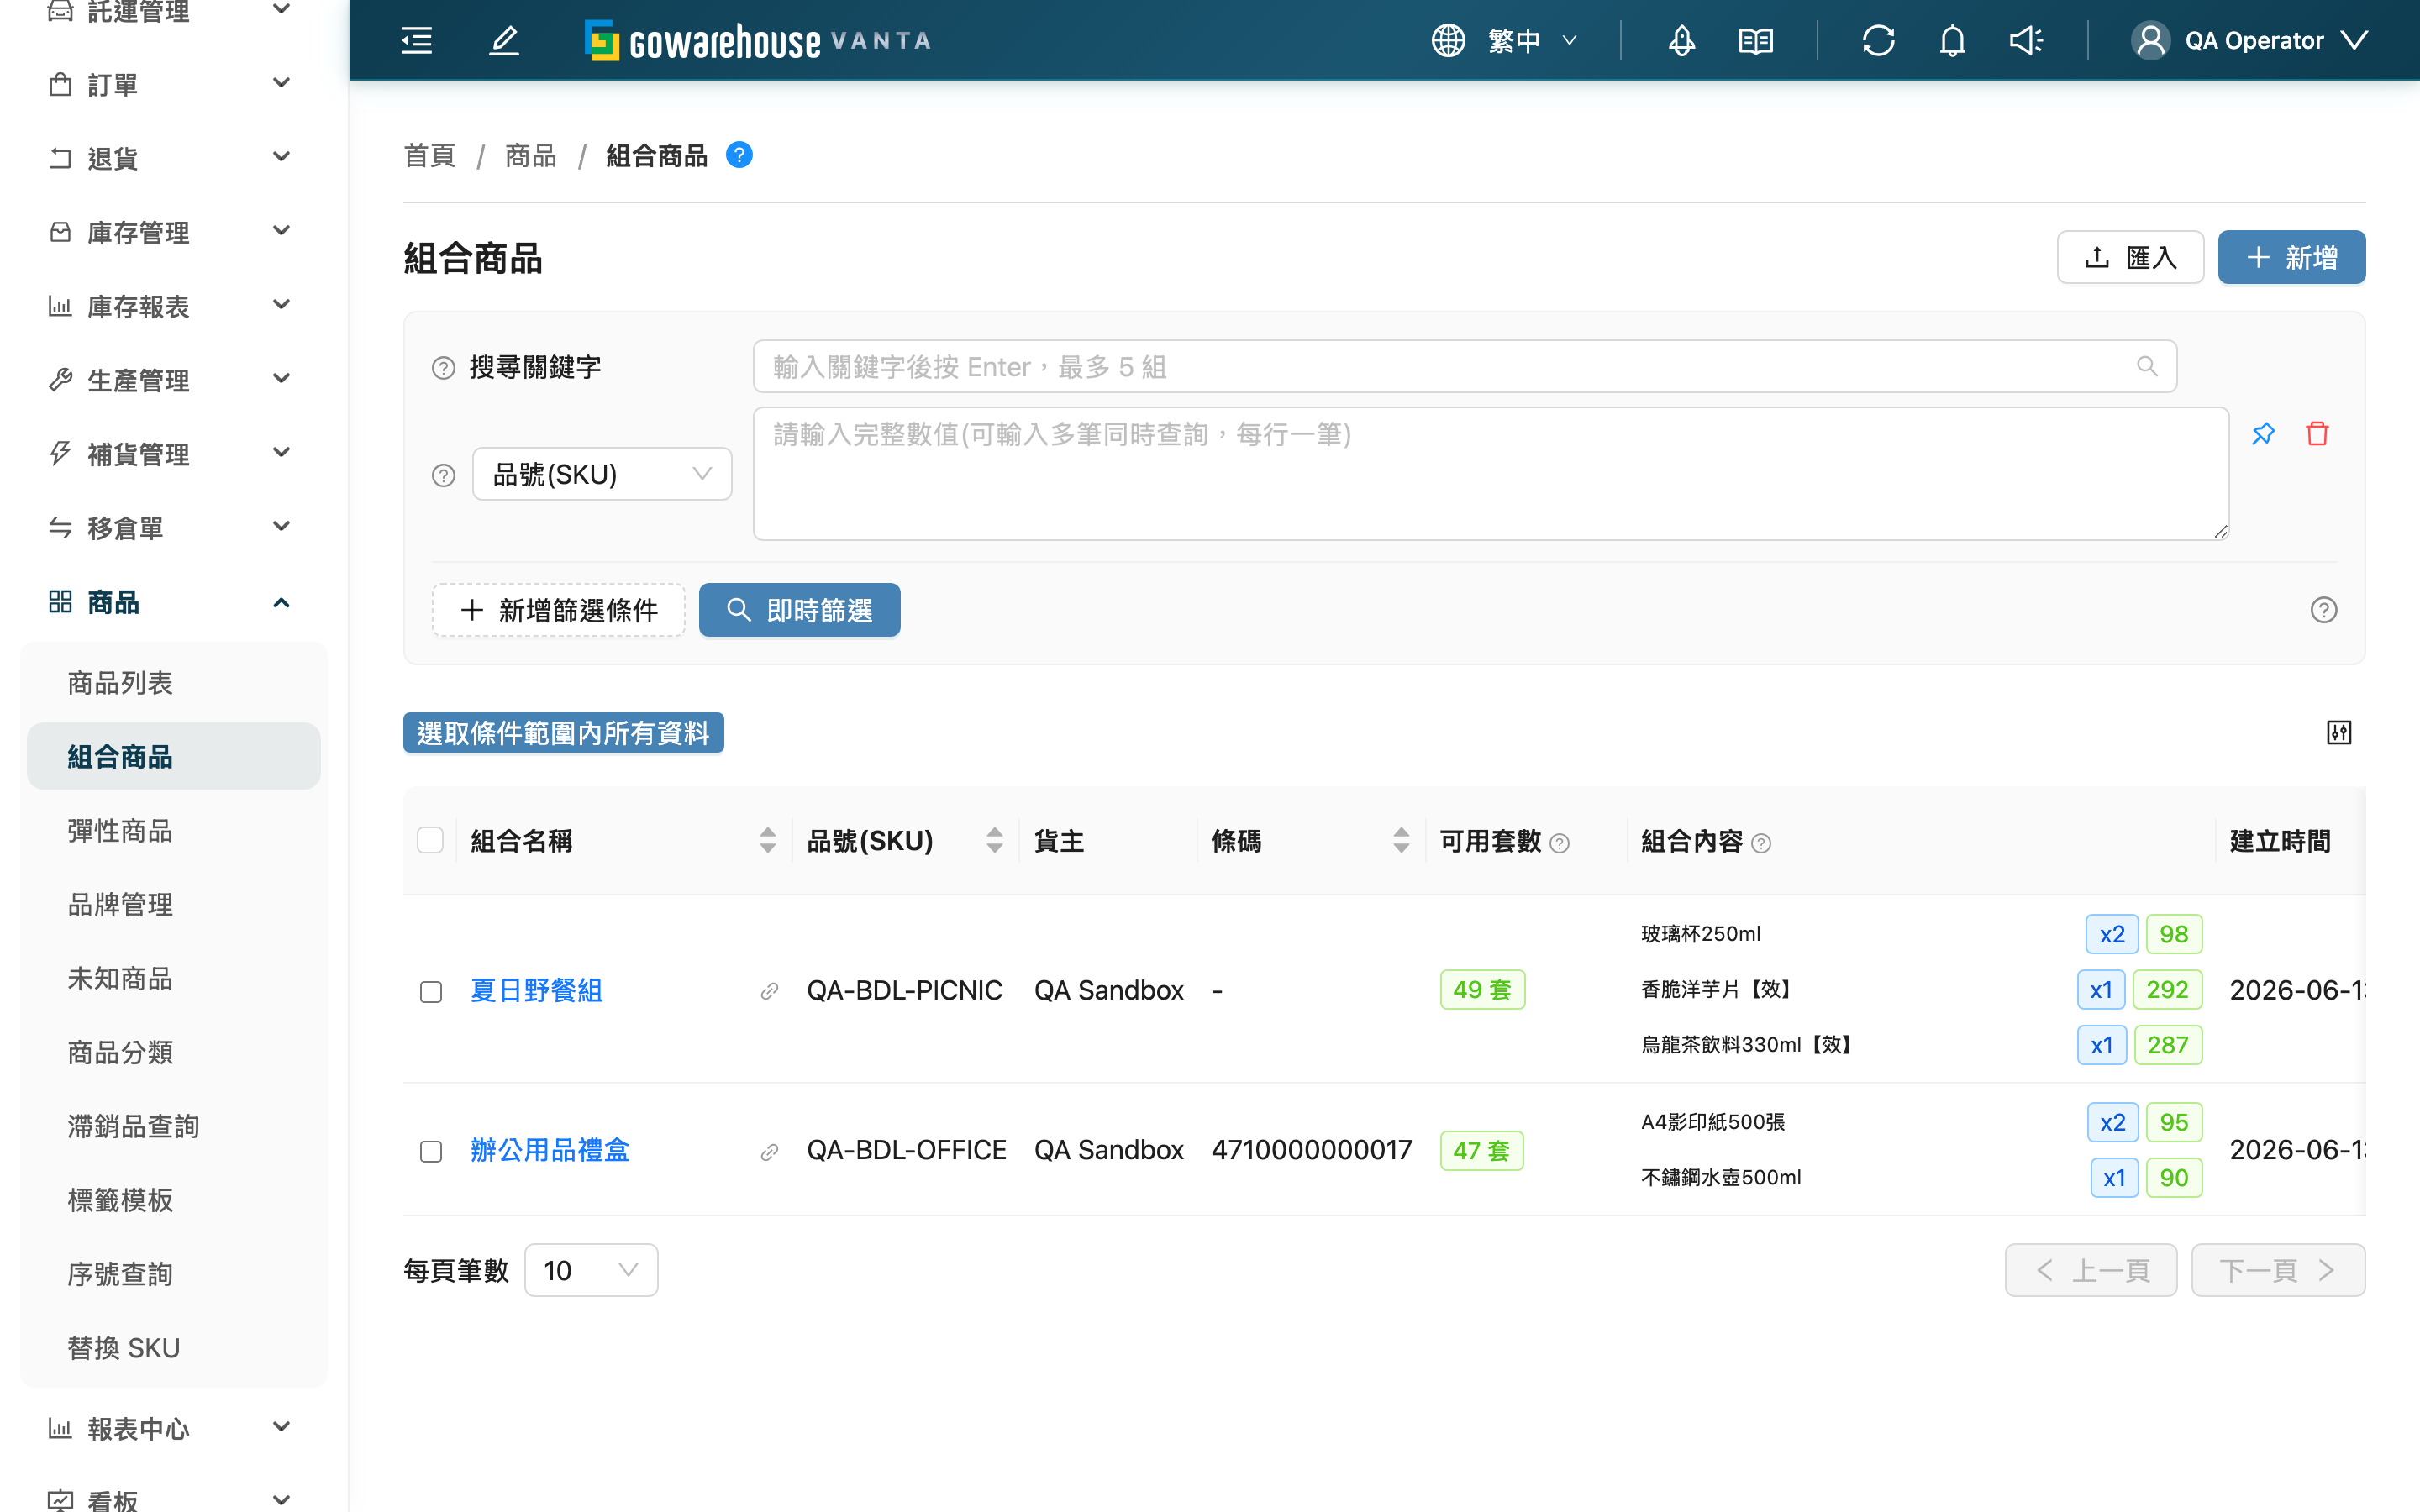Focus the multi-line SKU value textarea
This screenshot has height=1512, width=2420.
[1491, 474]
